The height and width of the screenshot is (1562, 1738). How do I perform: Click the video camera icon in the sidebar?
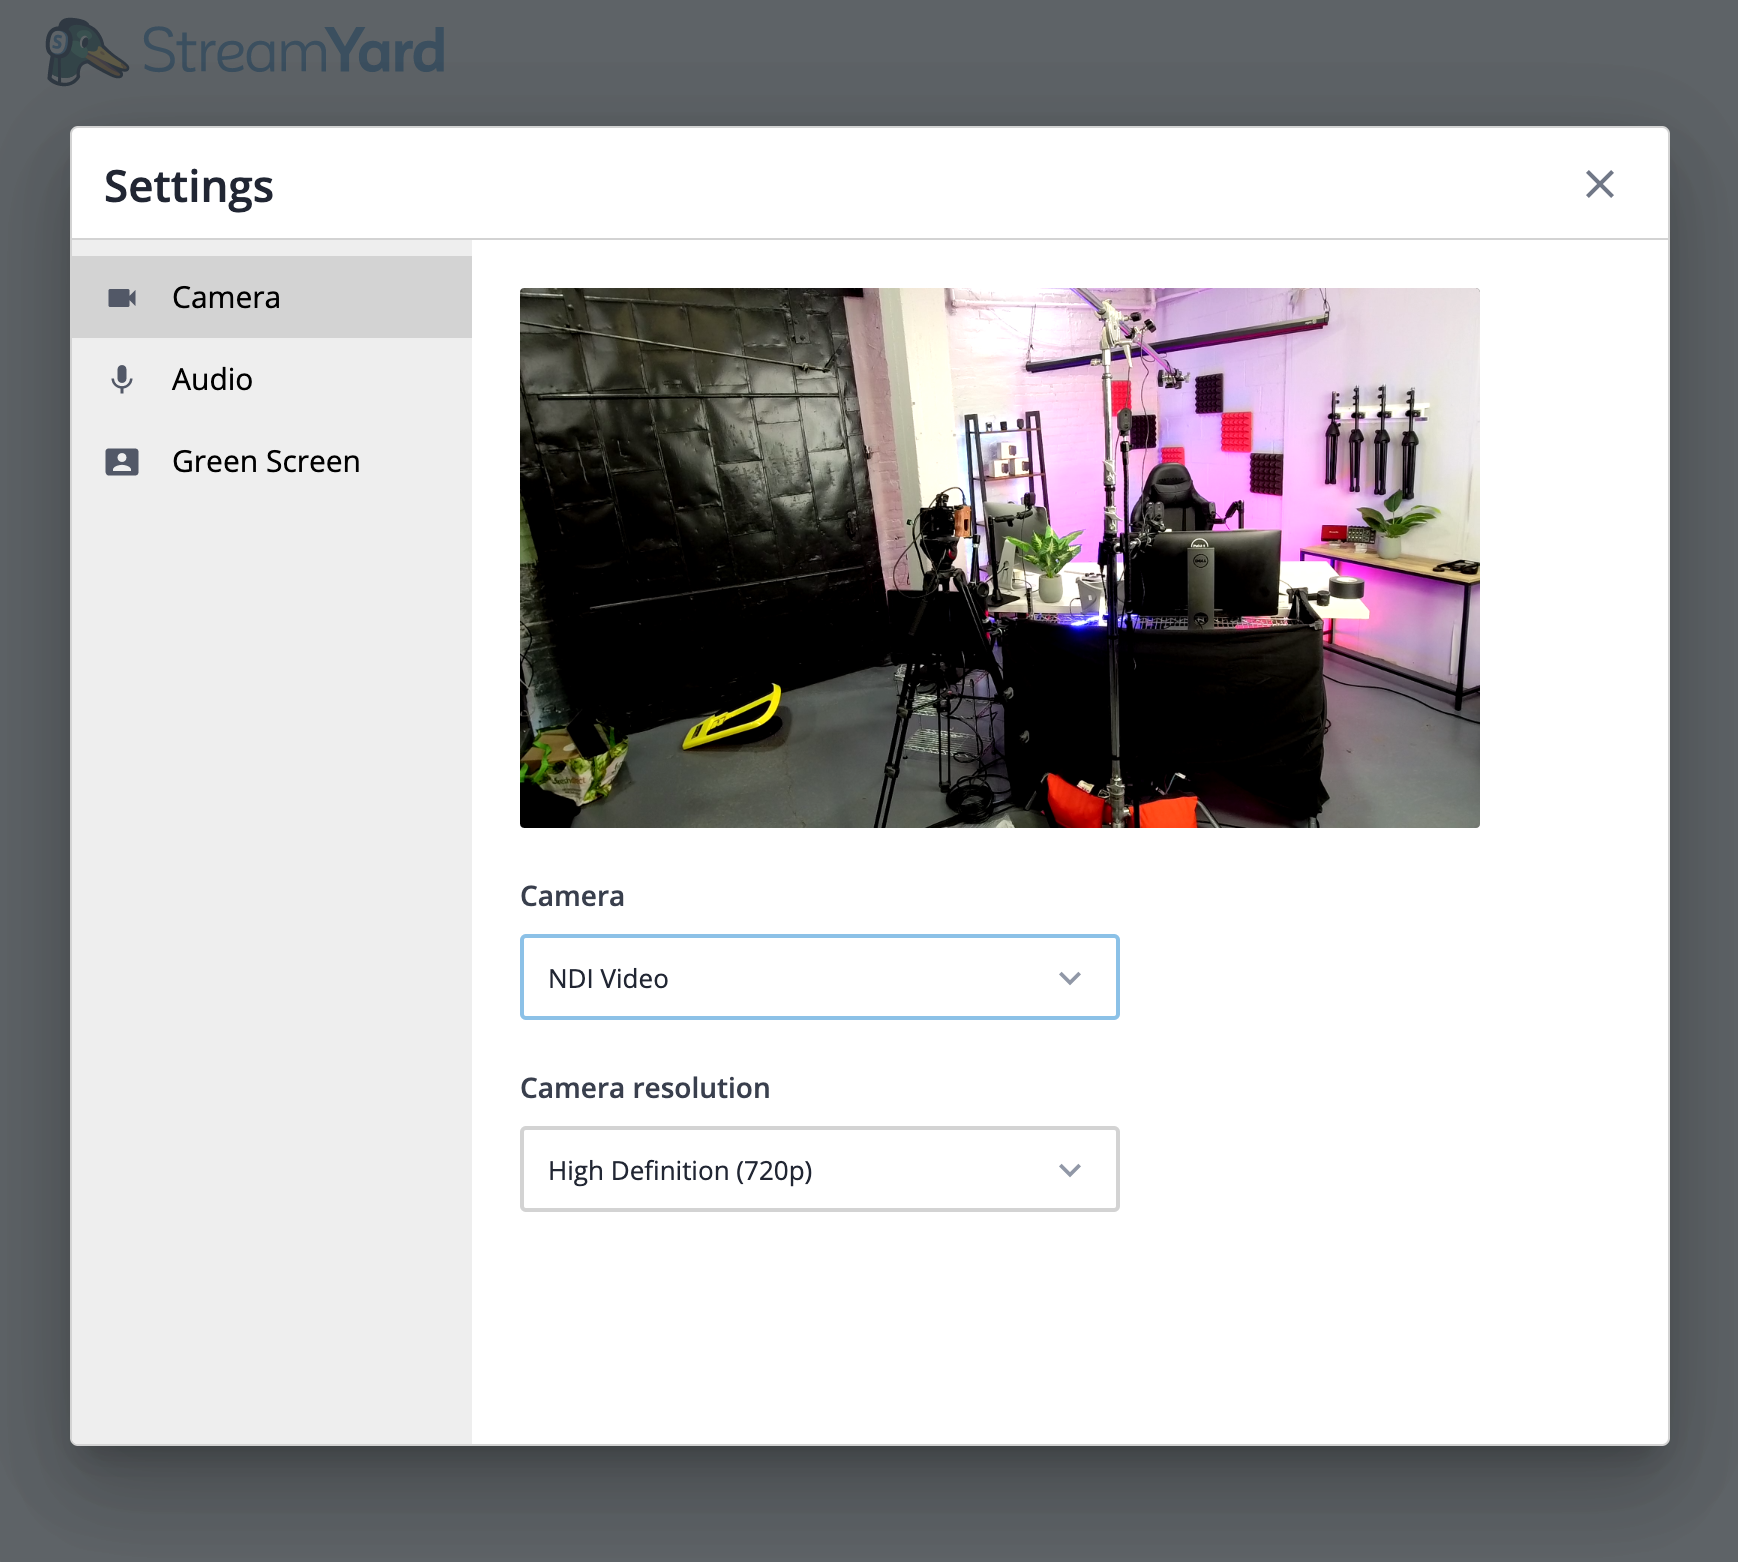(x=122, y=298)
